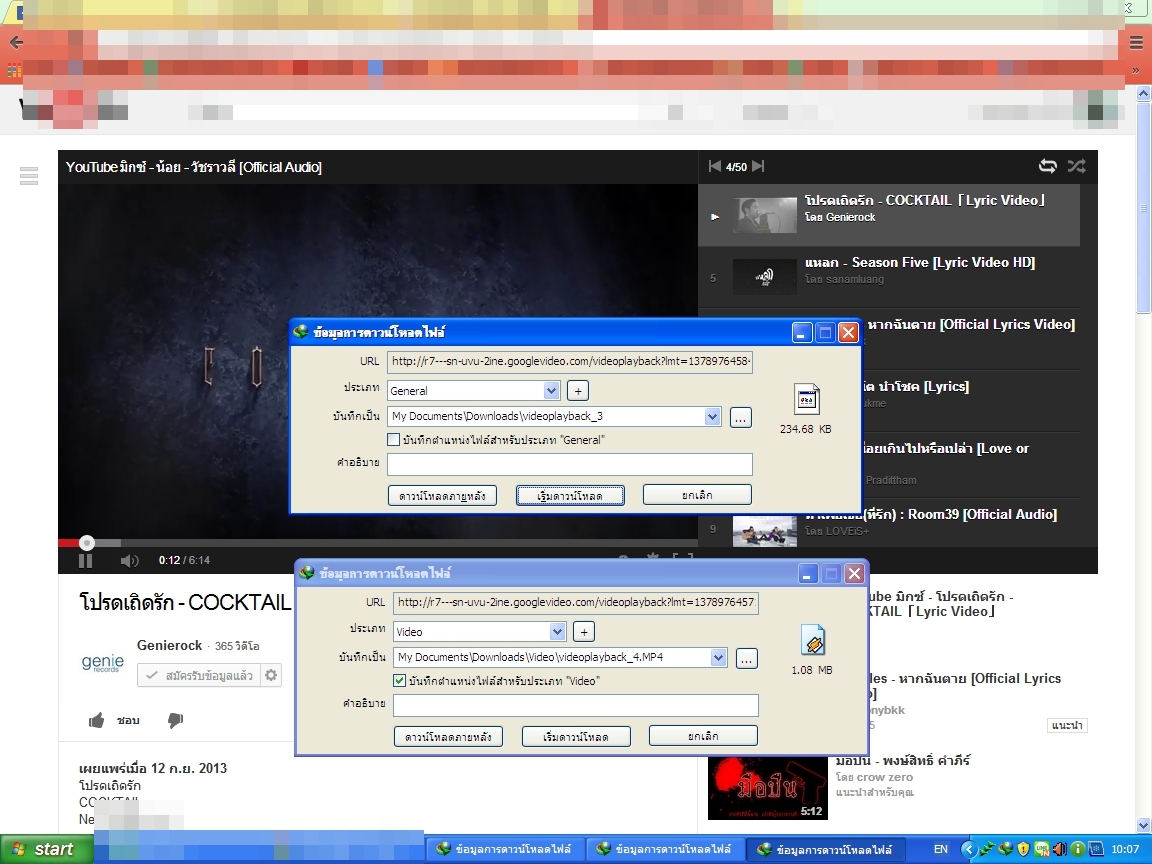1152x864 pixels.
Task: Open YouTube guide hamburger menu
Action: [29, 176]
